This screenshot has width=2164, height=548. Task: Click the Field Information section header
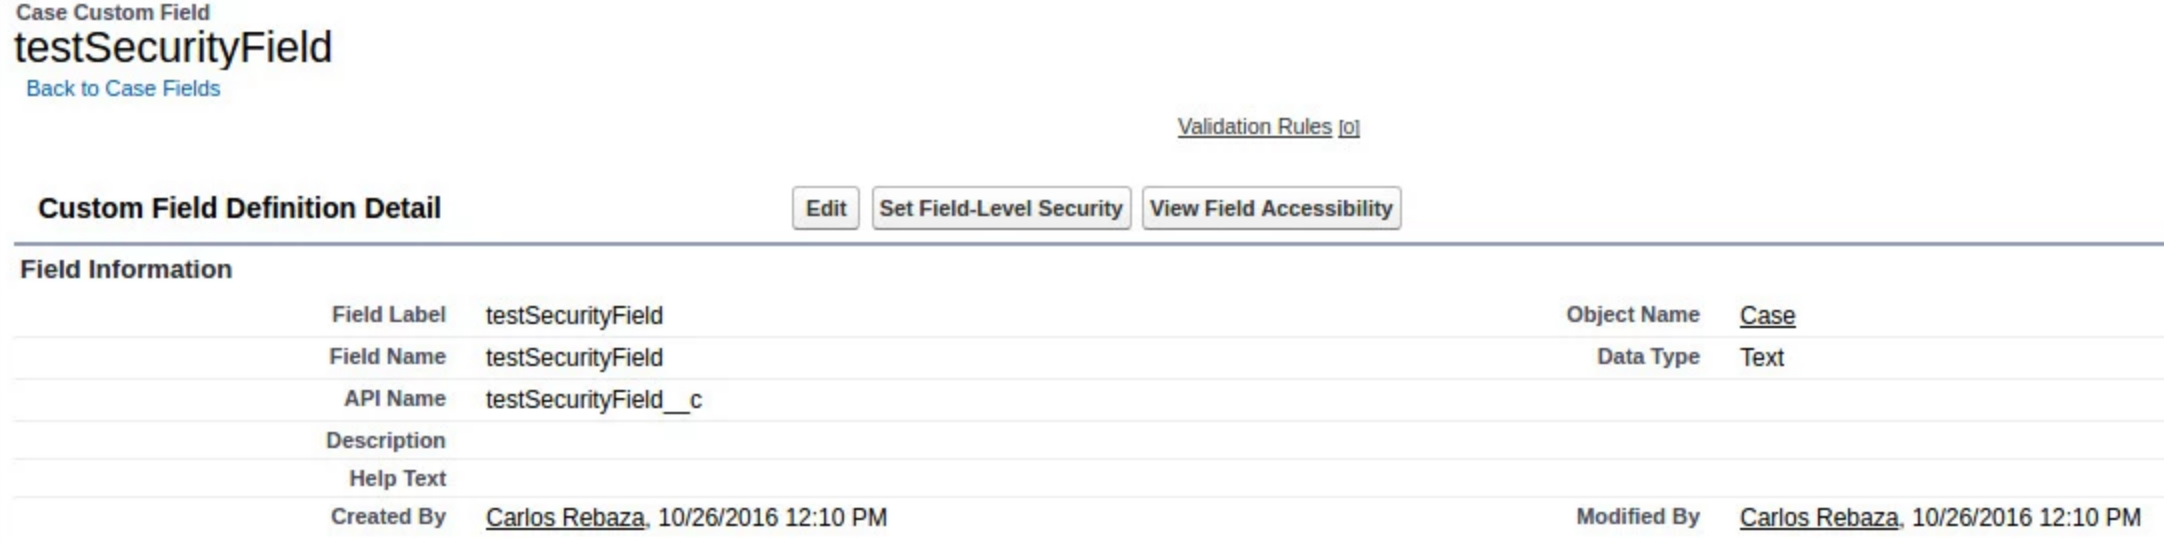[126, 270]
